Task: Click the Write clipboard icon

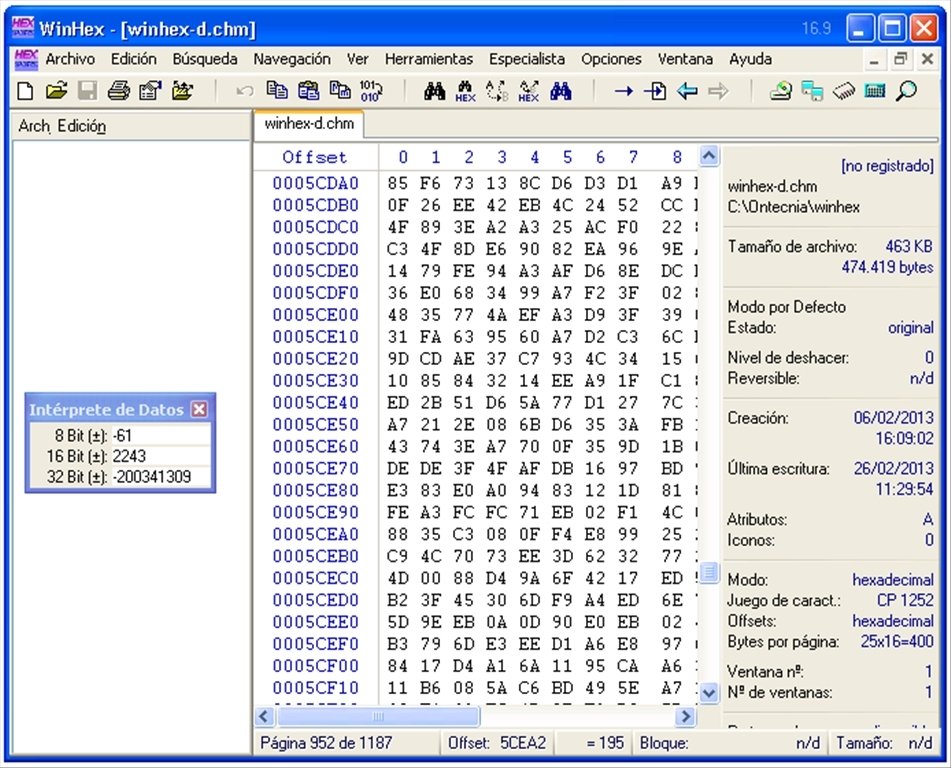Action: click(x=340, y=91)
